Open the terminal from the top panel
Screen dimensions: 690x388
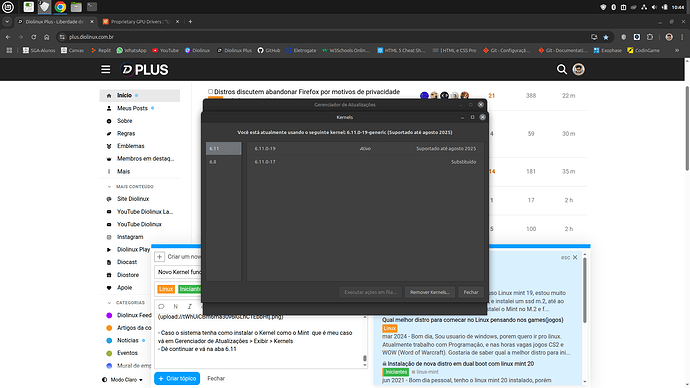(x=92, y=7)
